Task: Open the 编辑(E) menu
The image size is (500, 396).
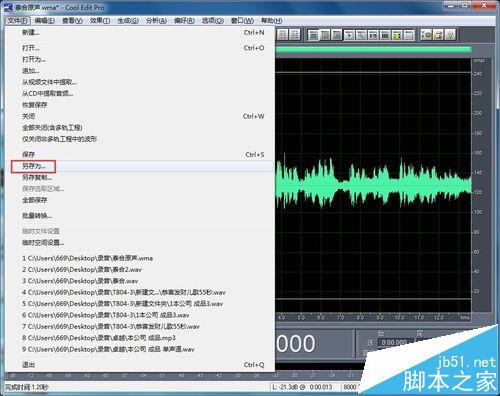Action: pos(45,21)
